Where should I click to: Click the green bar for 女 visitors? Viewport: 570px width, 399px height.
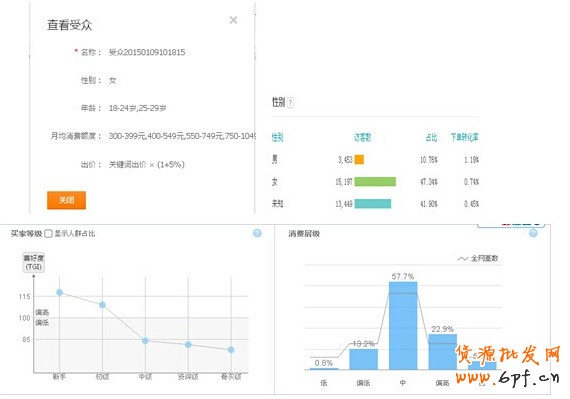coord(375,181)
